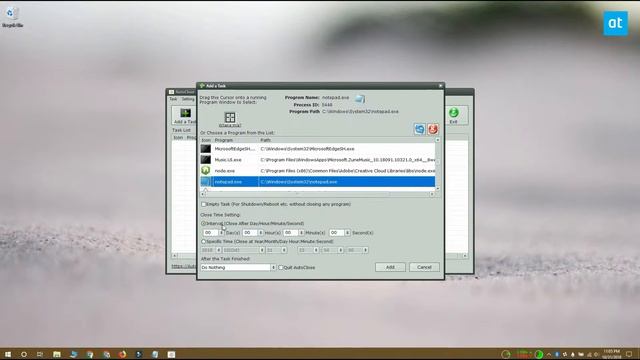The width and height of the screenshot is (640, 360).
Task: Select the Music.UI.exe row
Action: pyautogui.click(x=317, y=160)
